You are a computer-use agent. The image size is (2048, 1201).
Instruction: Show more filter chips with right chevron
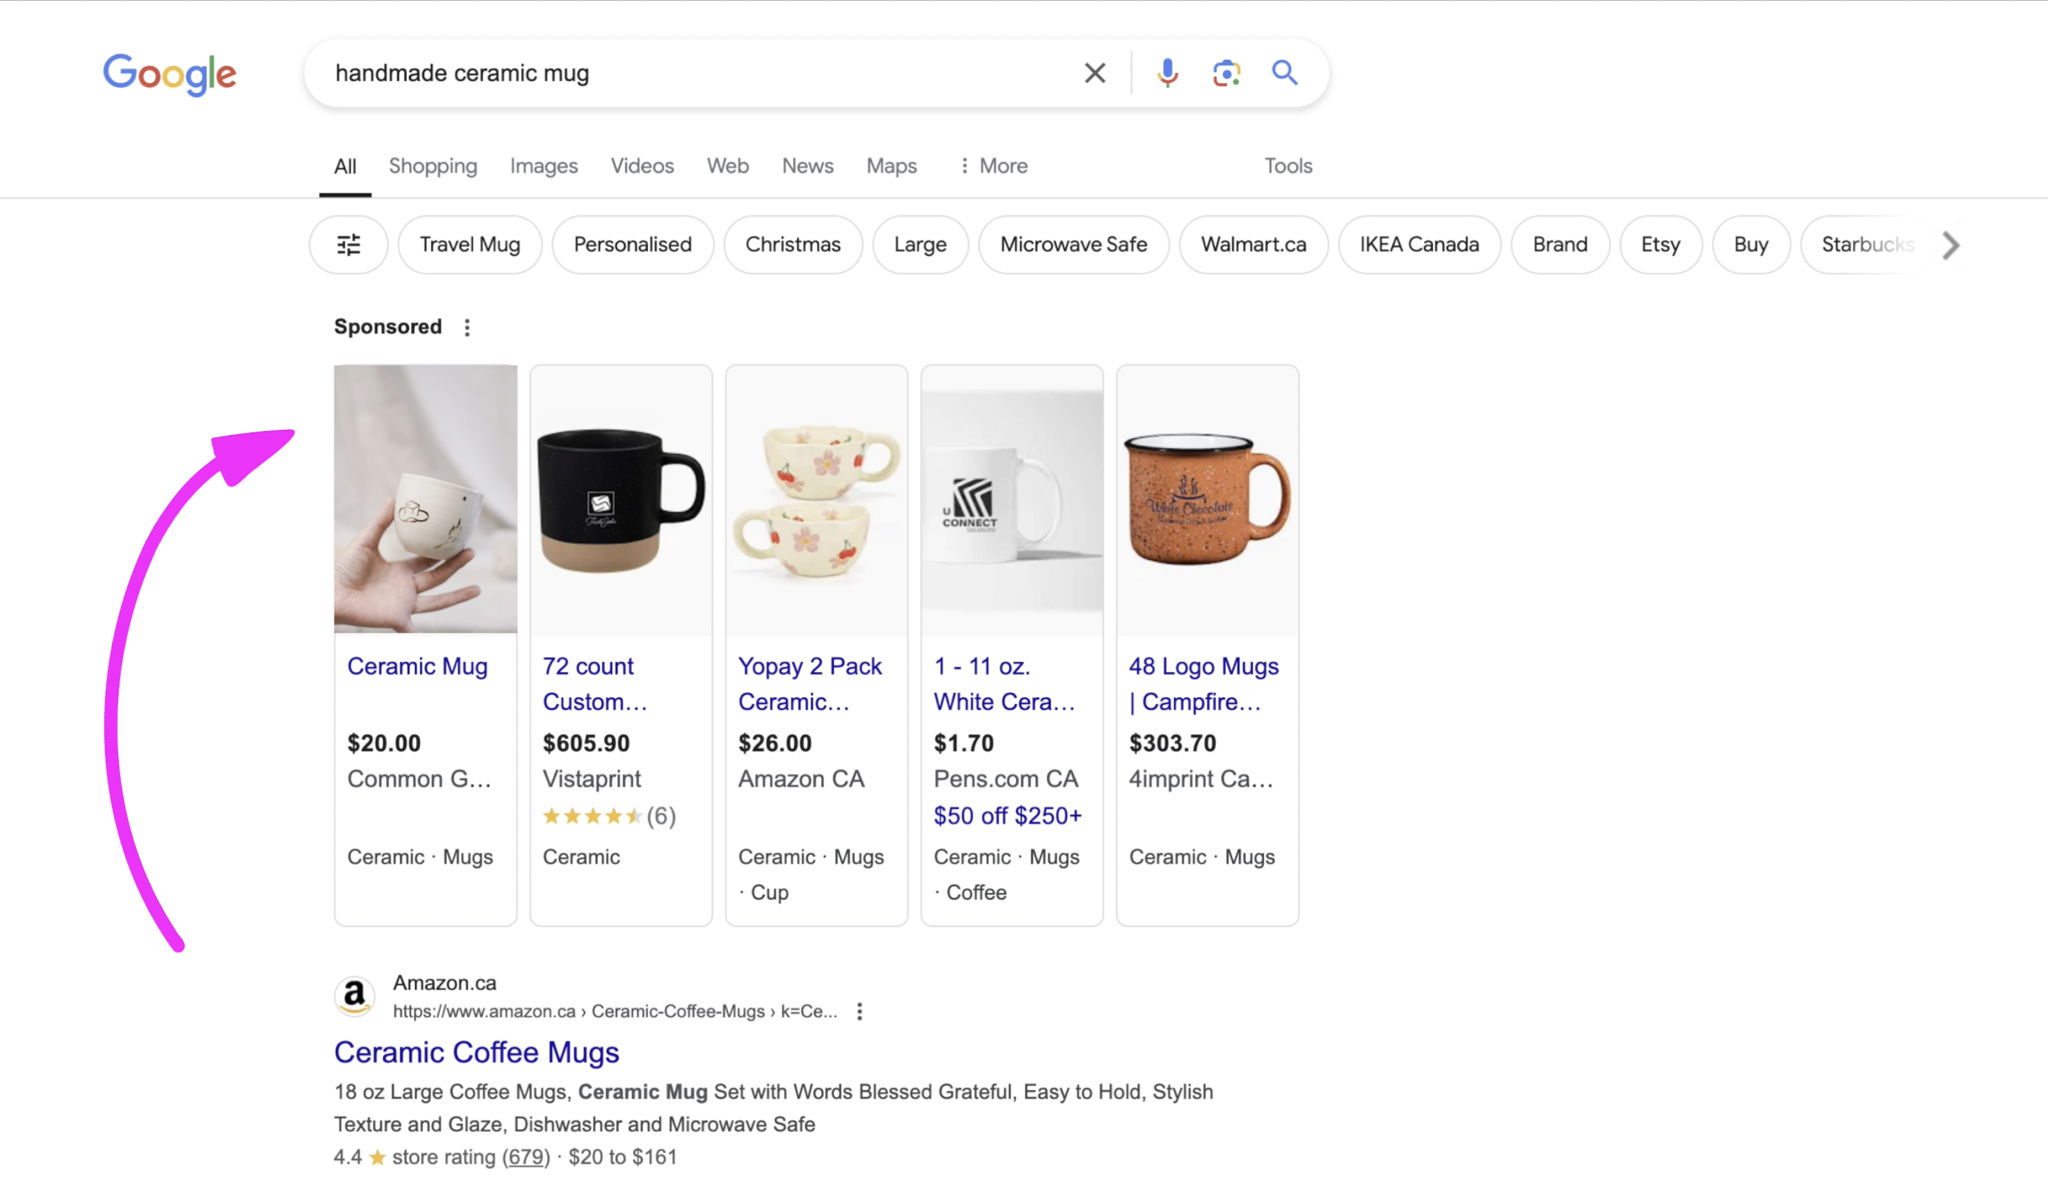pos(1951,245)
